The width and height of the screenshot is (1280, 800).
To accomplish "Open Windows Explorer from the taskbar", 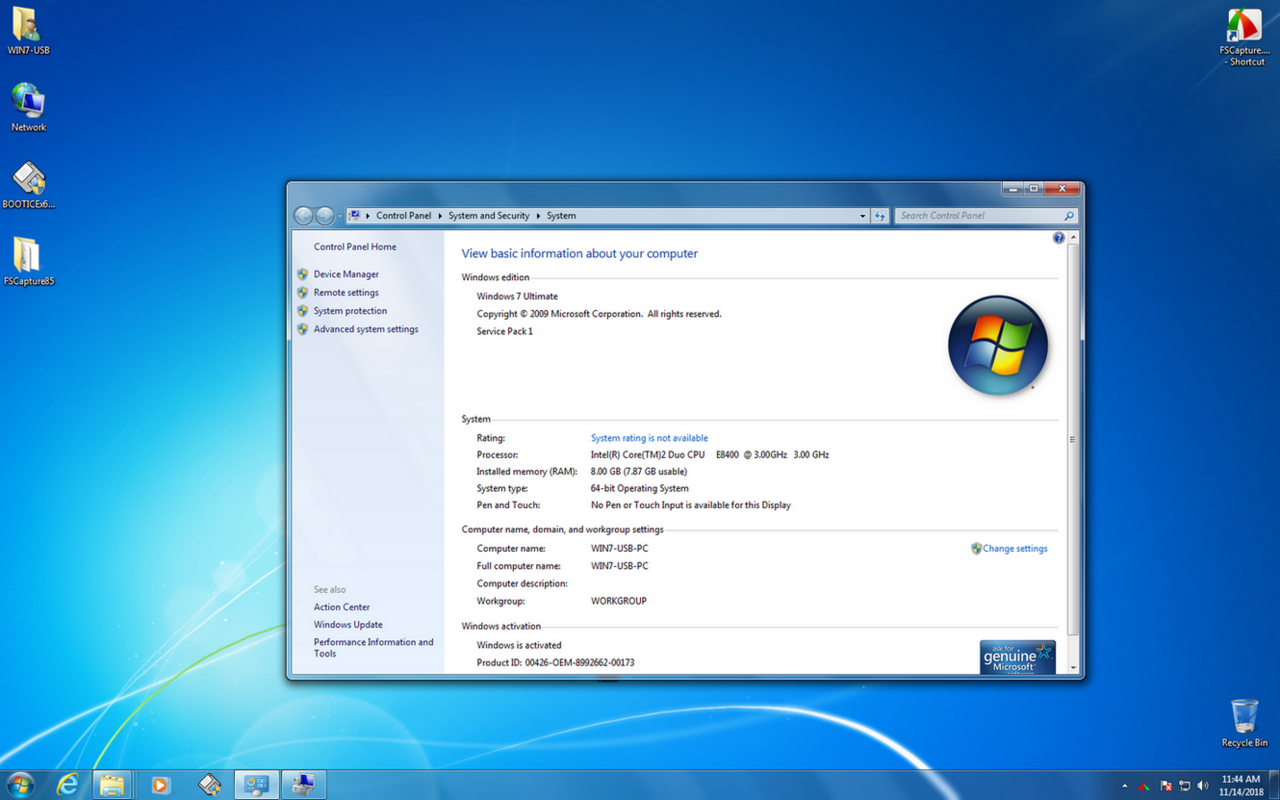I will [112, 785].
